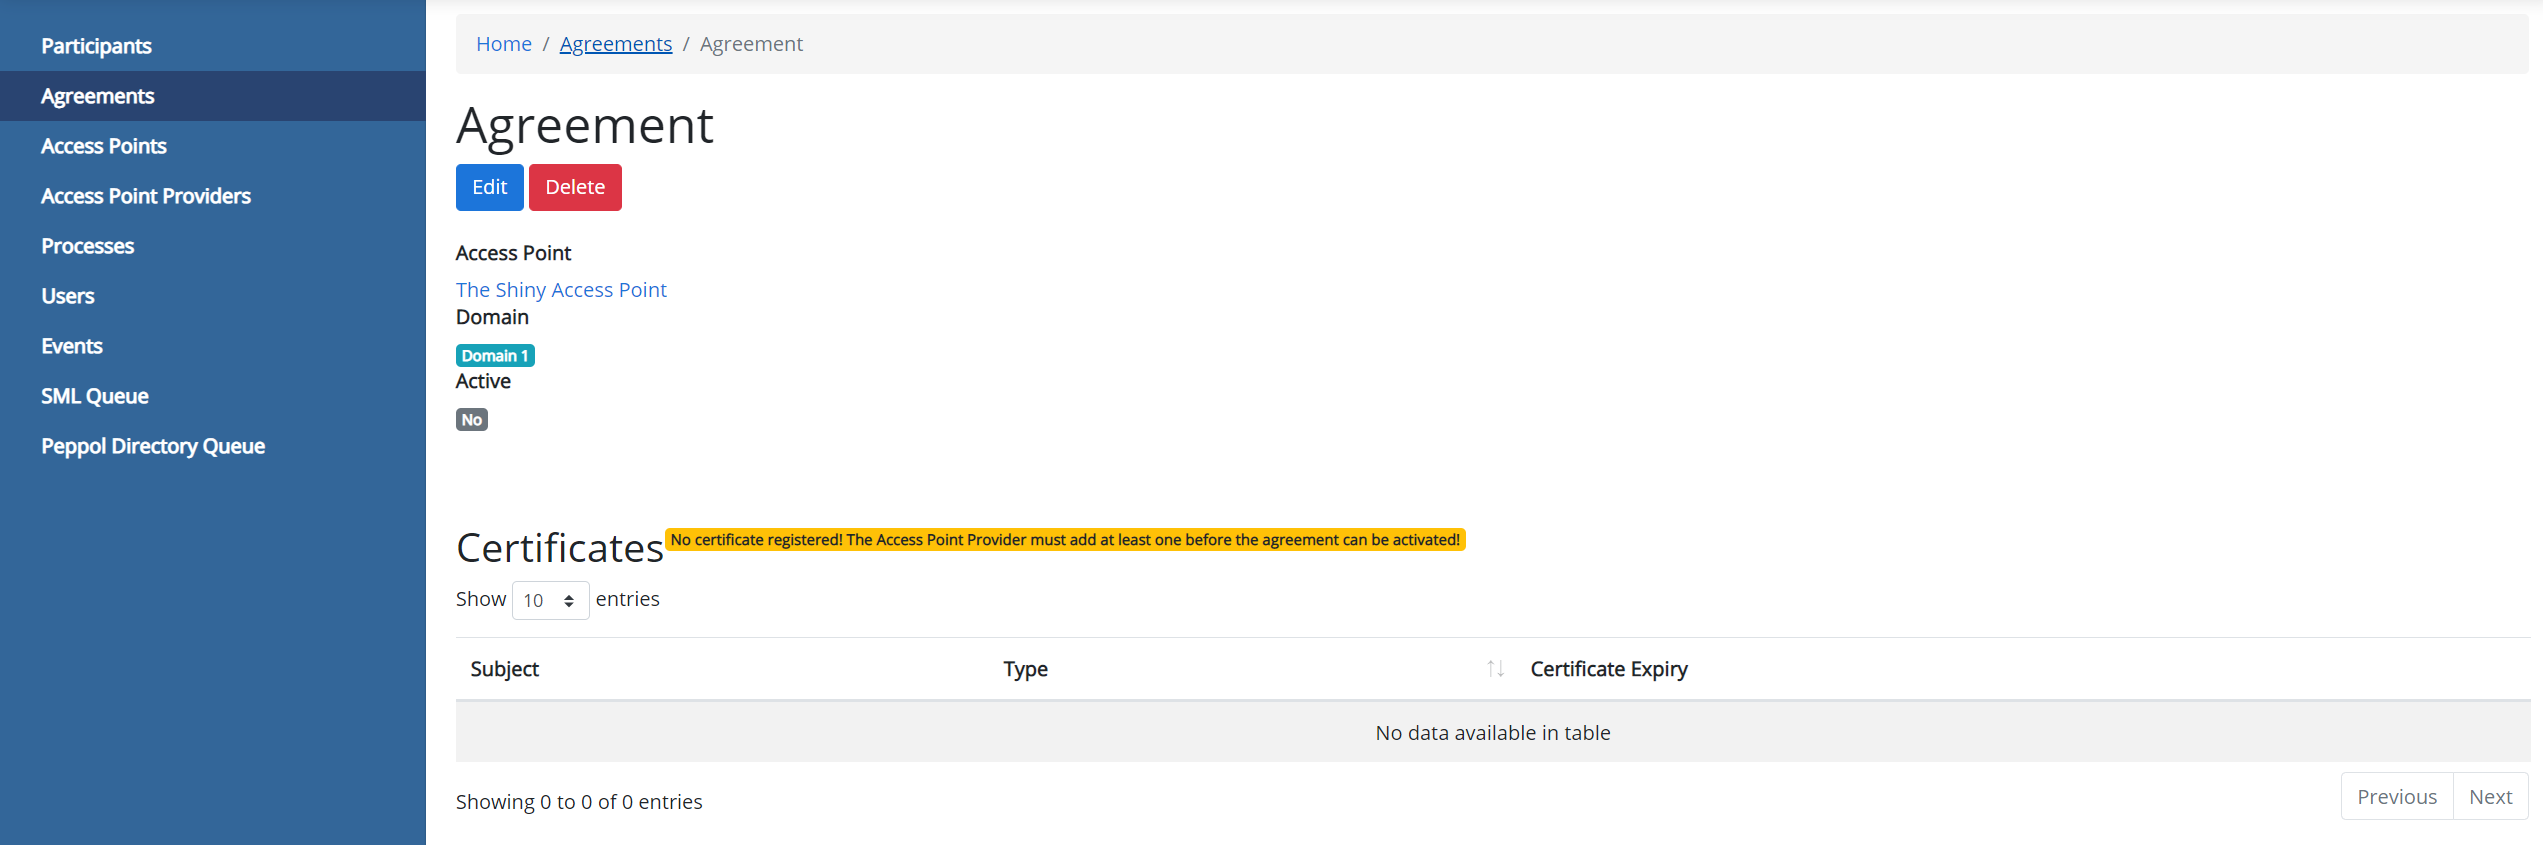Viewport: 2543px width, 845px height.
Task: Sort by Type column arrows icon
Action: click(x=1495, y=669)
